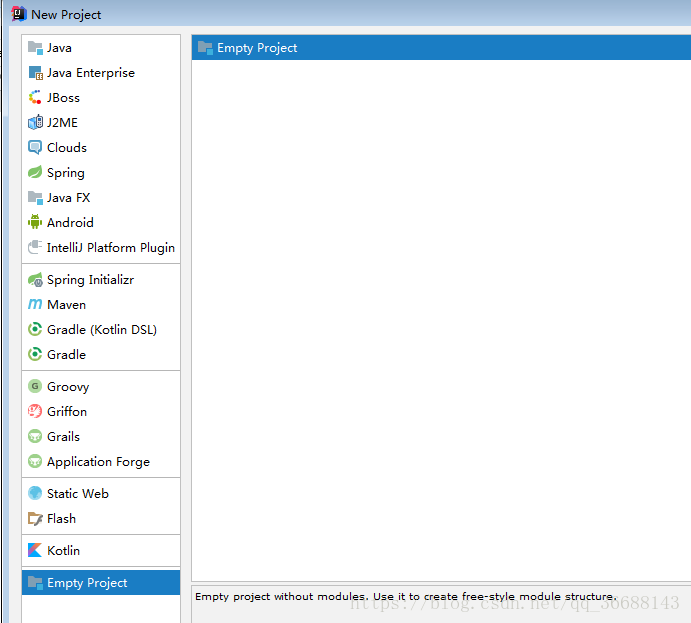
Task: Choose Spring Initializr generator
Action: (101, 280)
